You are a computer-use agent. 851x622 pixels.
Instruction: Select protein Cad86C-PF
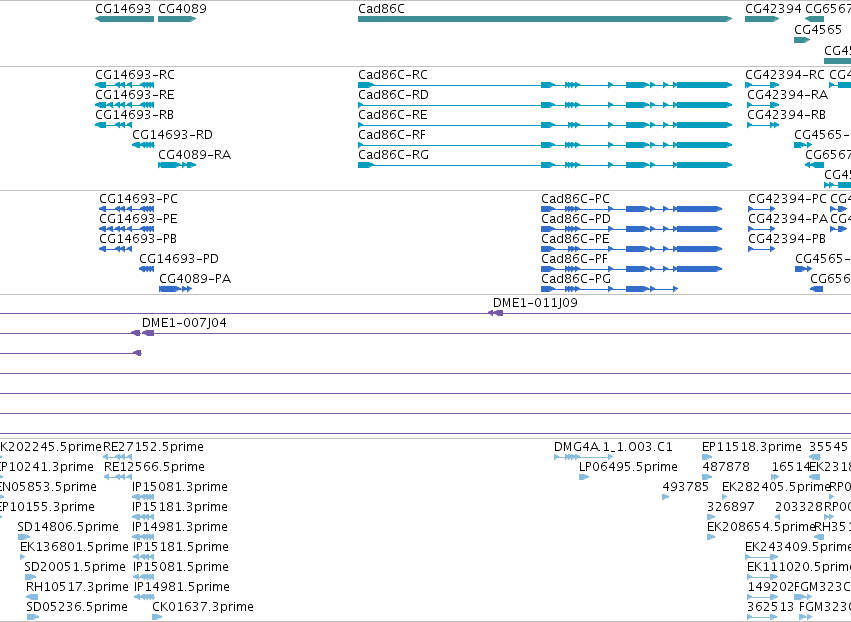point(574,259)
